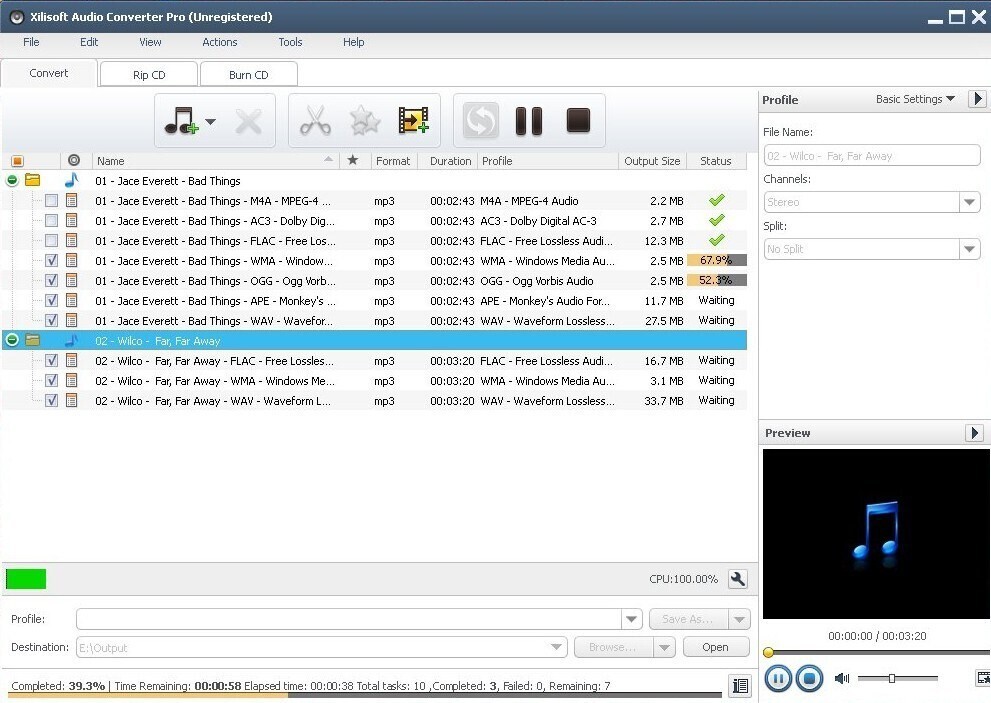This screenshot has height=703, width=991.
Task: Click the star Effects toolbar icon
Action: (365, 121)
